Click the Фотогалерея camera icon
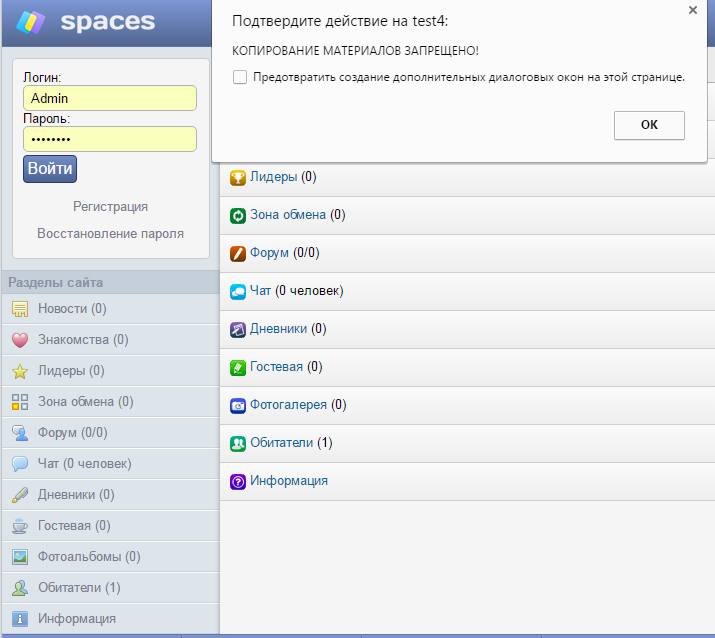The width and height of the screenshot is (715, 638). 238,405
